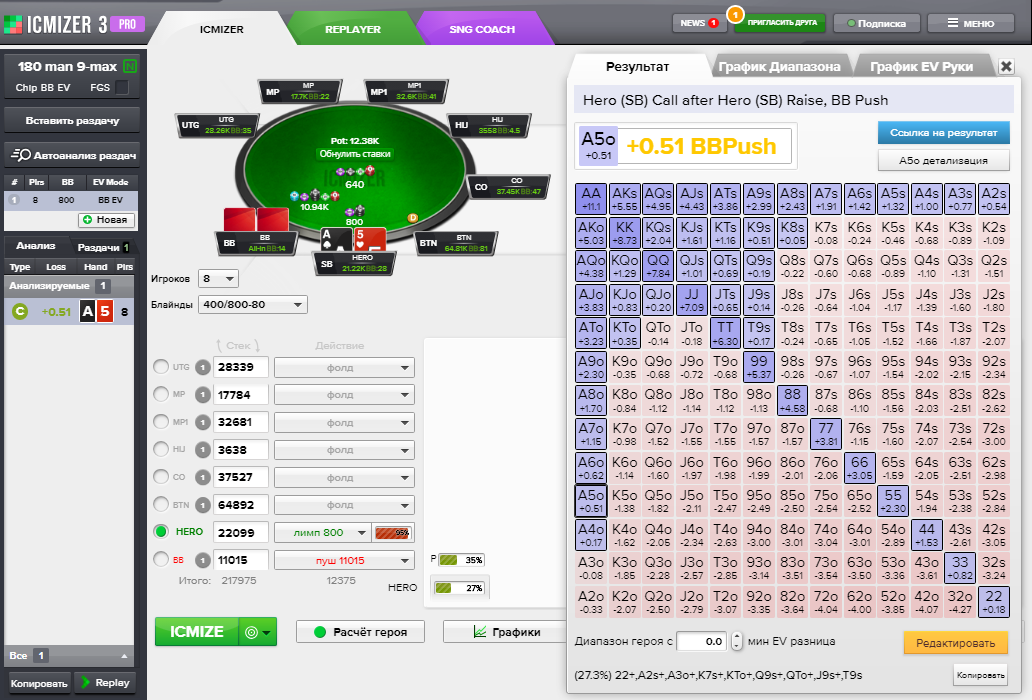Click the dealer button chip on the table
Image resolution: width=1032 pixels, height=700 pixels.
413,218
